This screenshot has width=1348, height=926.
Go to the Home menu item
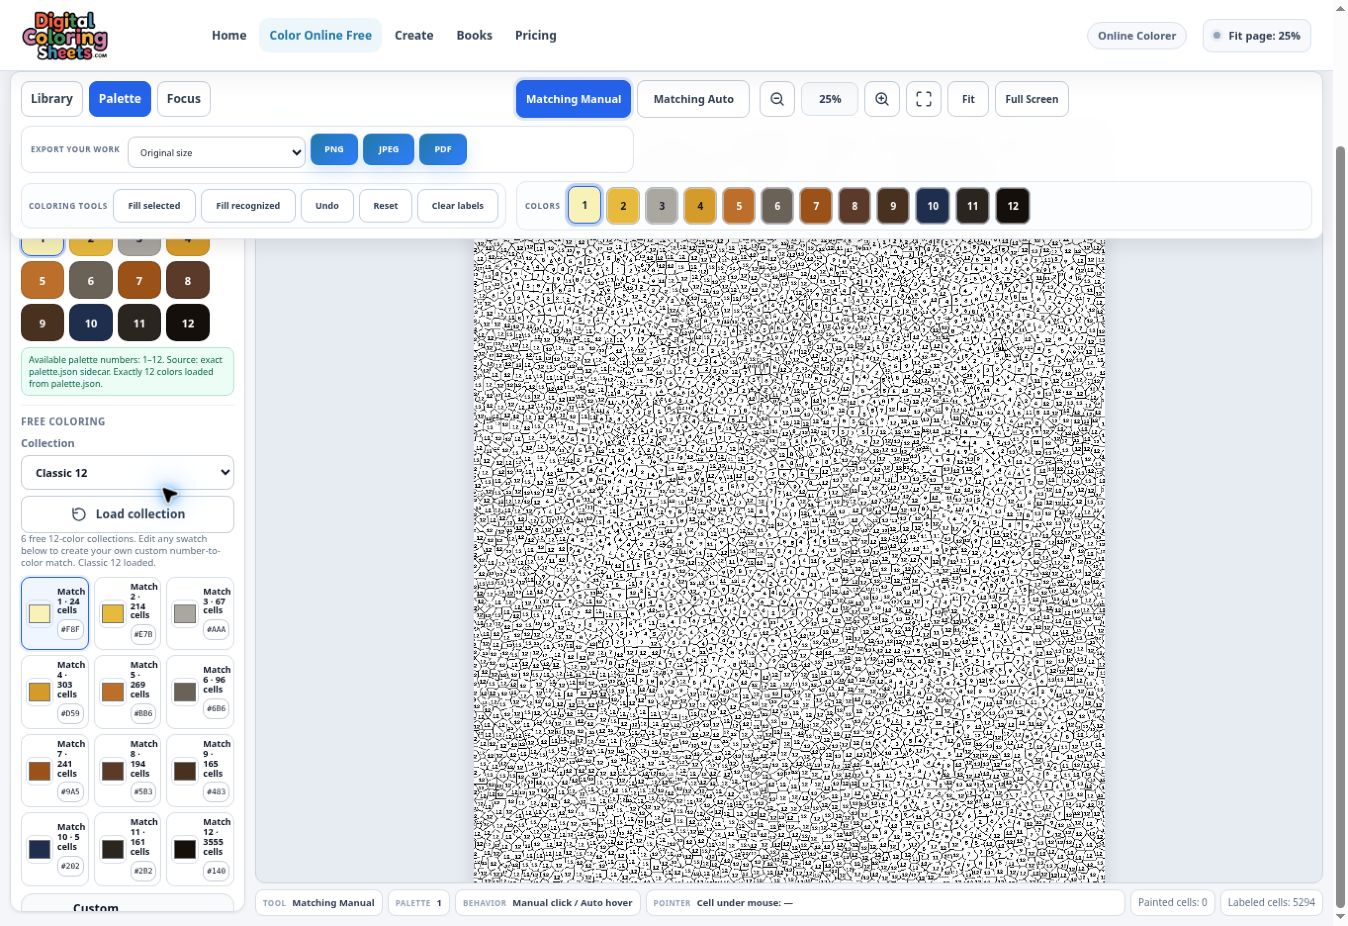pos(229,35)
